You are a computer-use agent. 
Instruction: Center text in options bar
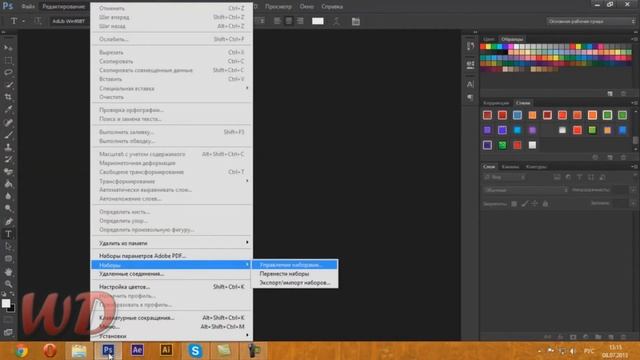[289, 21]
